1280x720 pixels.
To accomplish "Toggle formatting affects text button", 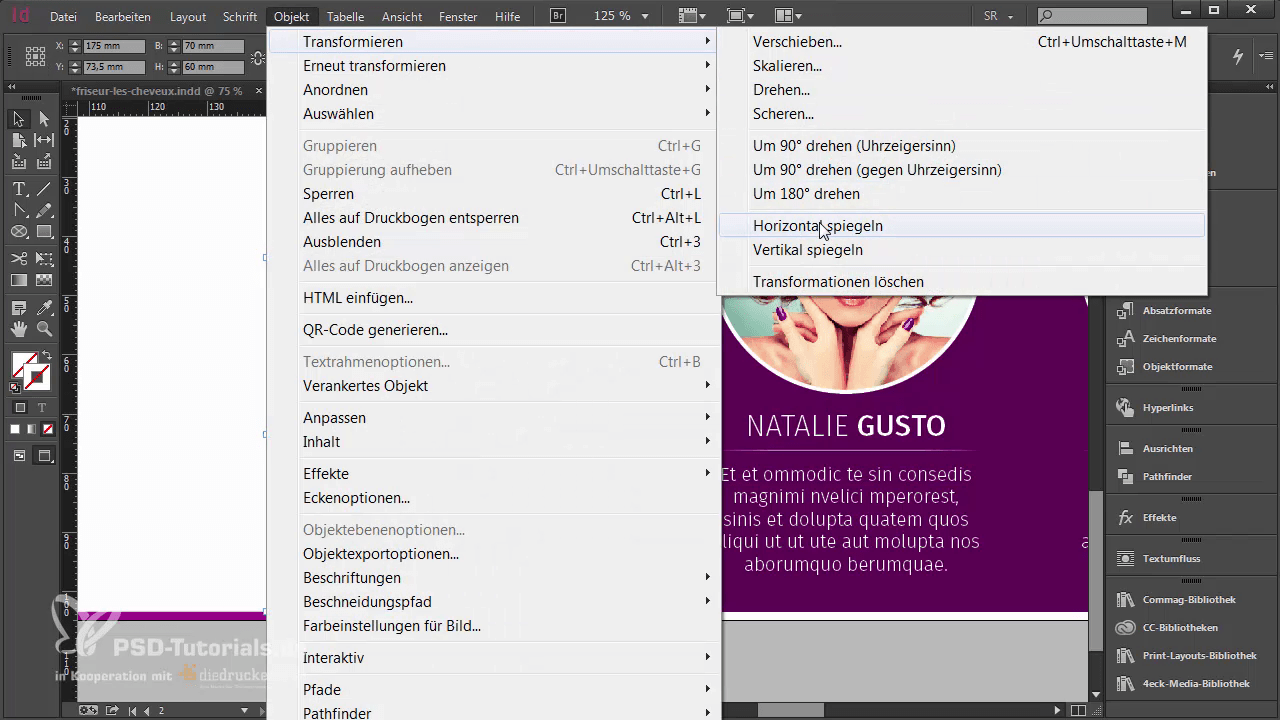I will pos(42,408).
